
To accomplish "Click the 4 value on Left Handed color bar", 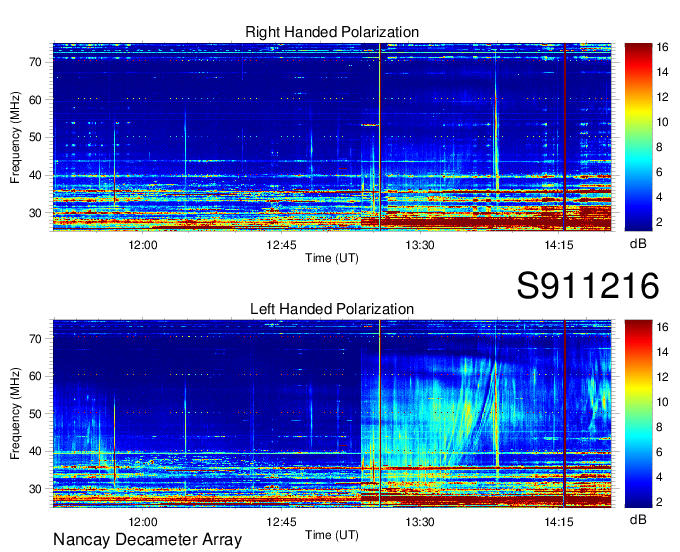I will point(660,477).
